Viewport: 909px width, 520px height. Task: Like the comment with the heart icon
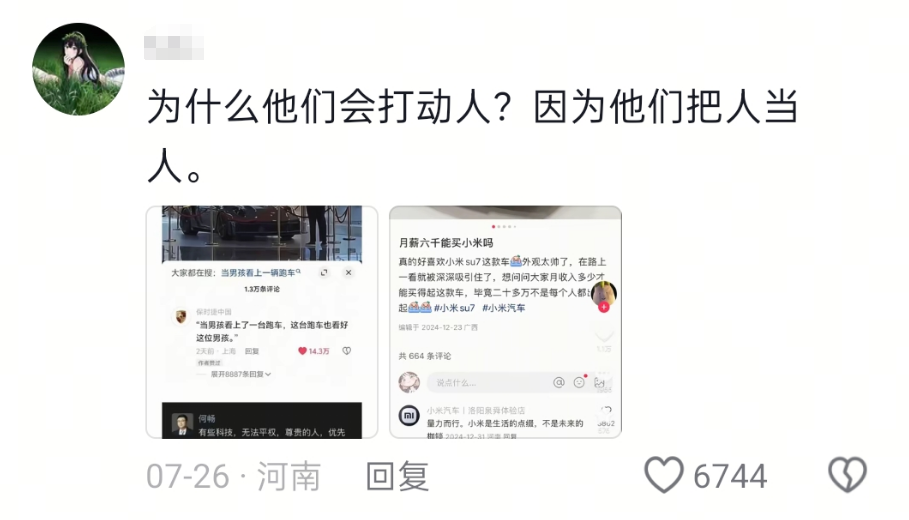pyautogui.click(x=663, y=475)
